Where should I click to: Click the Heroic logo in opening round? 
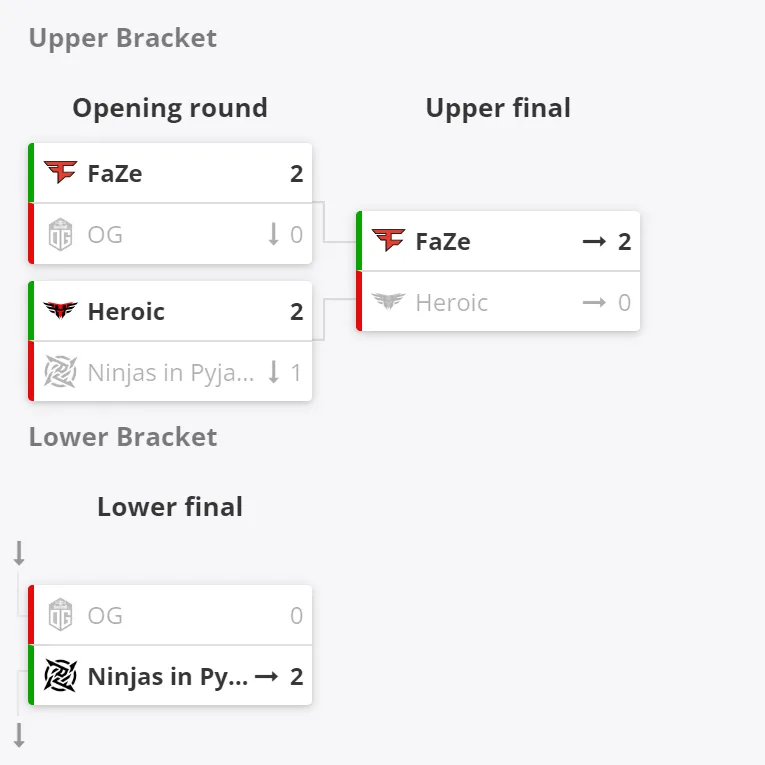coord(60,310)
